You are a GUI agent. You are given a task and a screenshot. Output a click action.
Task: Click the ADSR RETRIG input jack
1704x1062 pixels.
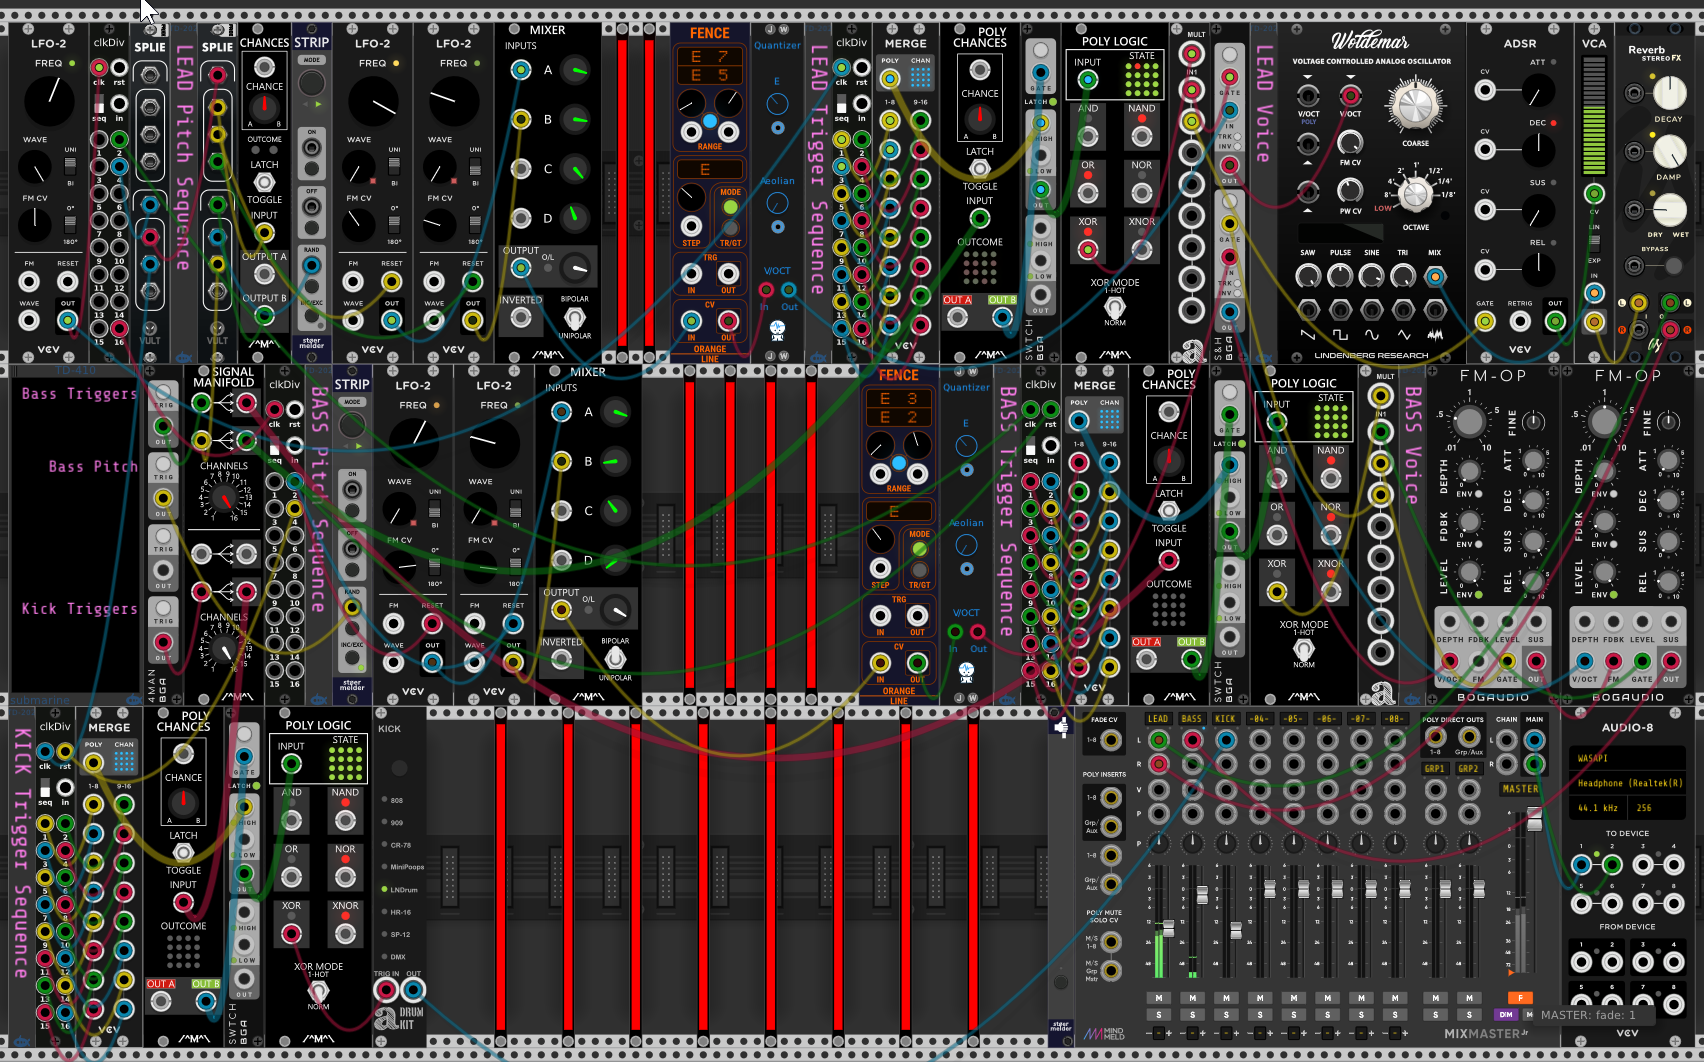[x=1520, y=321]
